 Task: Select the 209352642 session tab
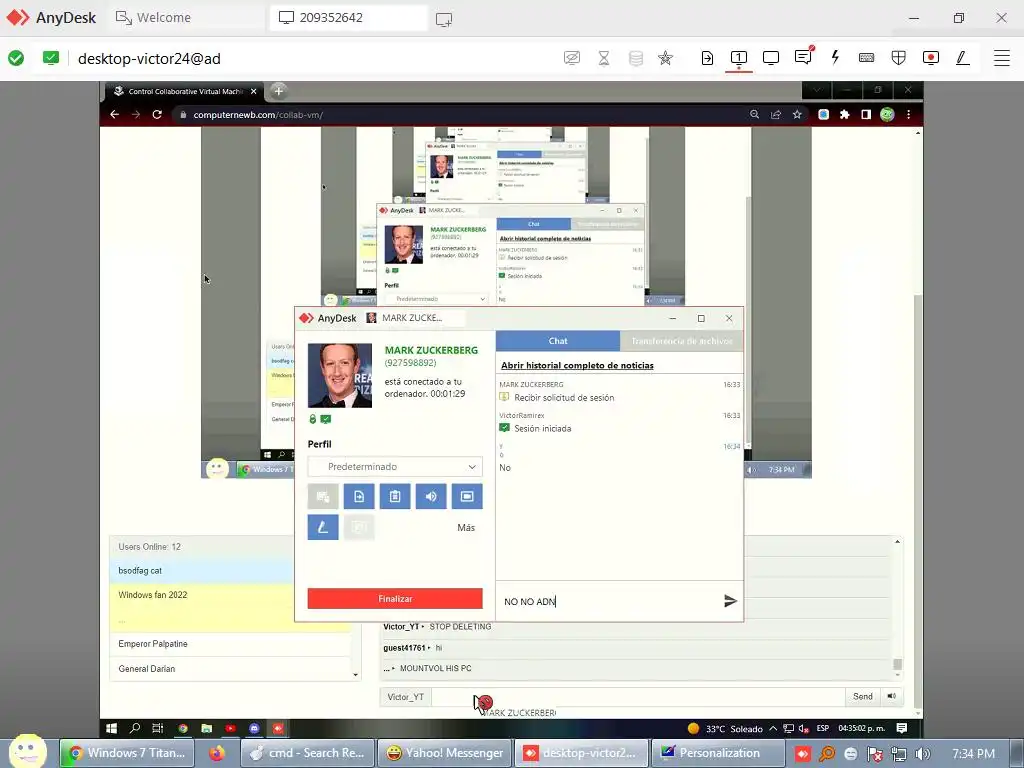pyautogui.click(x=349, y=18)
